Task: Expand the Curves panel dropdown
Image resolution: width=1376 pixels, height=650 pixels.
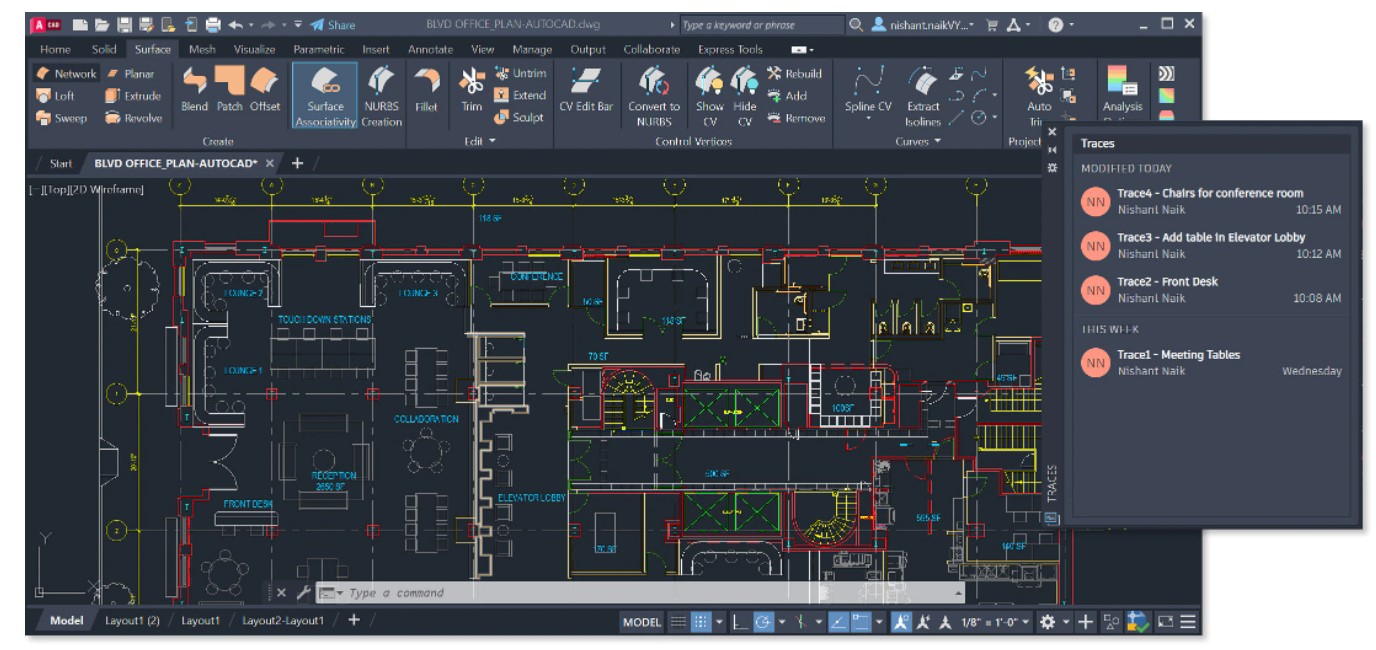Action: pyautogui.click(x=918, y=141)
